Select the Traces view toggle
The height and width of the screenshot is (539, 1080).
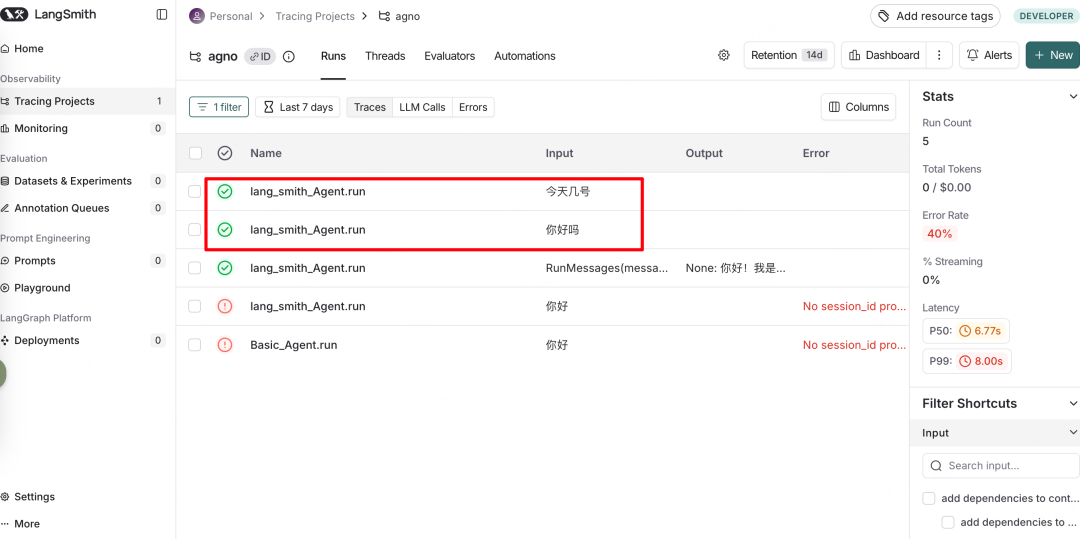pos(370,107)
